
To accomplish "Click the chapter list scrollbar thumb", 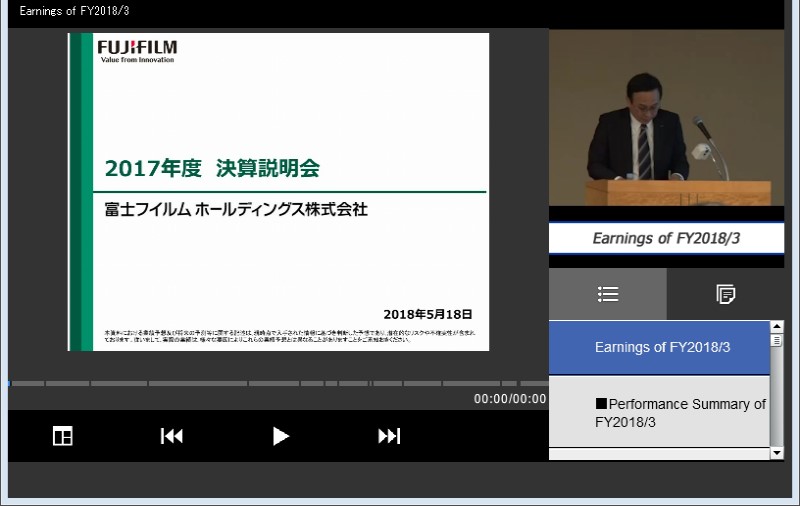I will tap(777, 340).
